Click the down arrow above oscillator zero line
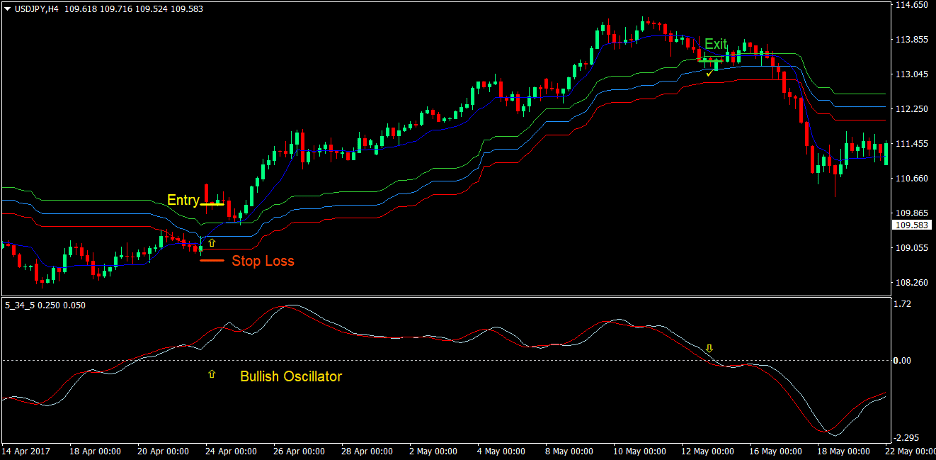This screenshot has width=936, height=460. 710,348
